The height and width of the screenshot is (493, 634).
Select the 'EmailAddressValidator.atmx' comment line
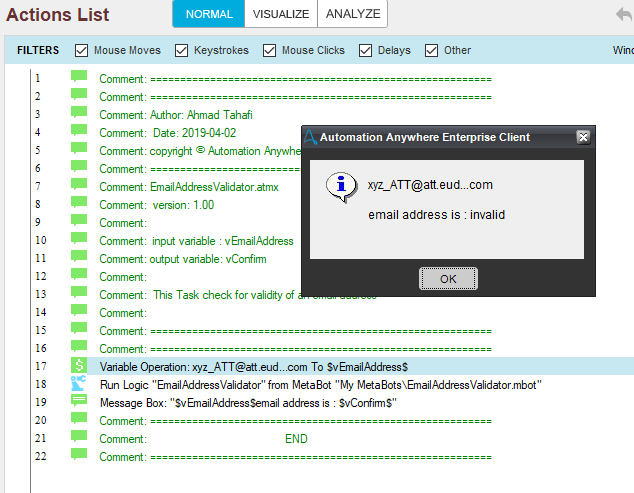[189, 187]
